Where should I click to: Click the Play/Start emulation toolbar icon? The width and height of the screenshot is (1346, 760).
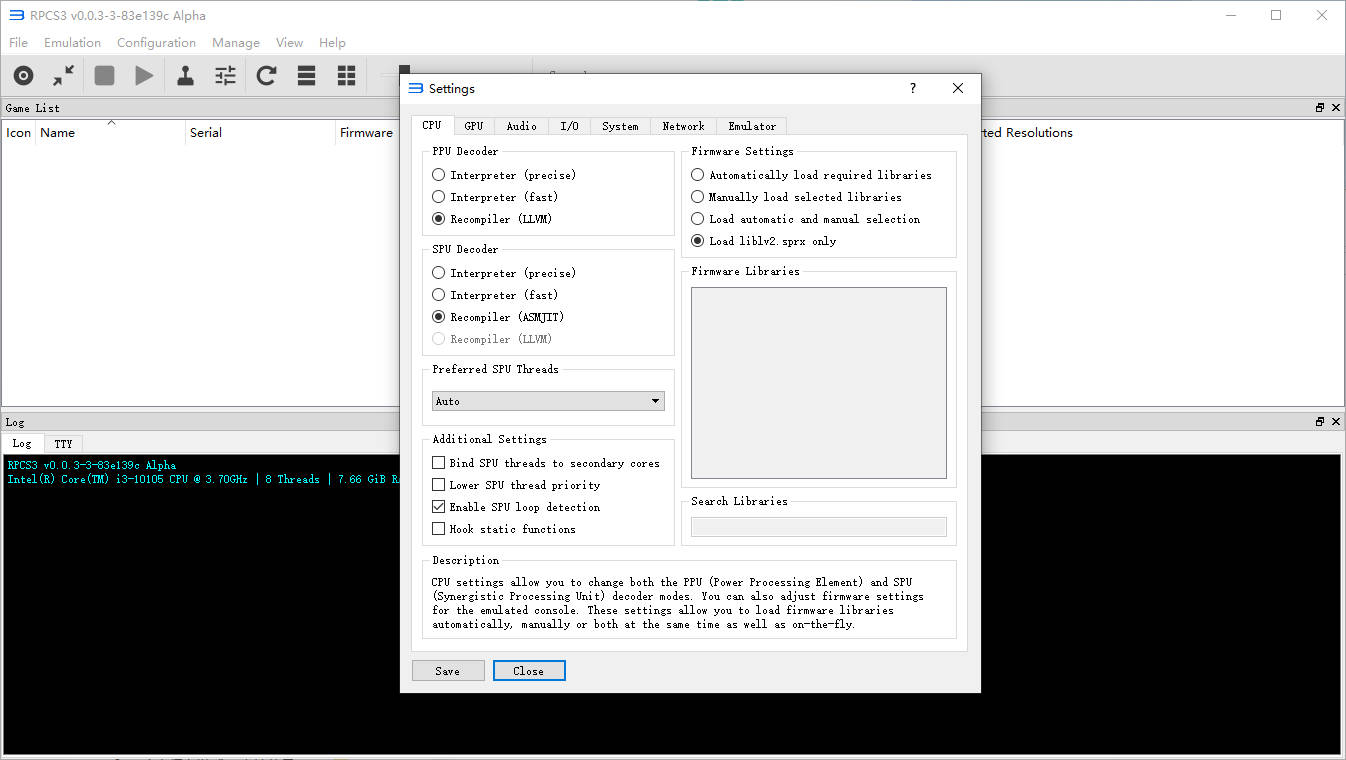pos(145,75)
